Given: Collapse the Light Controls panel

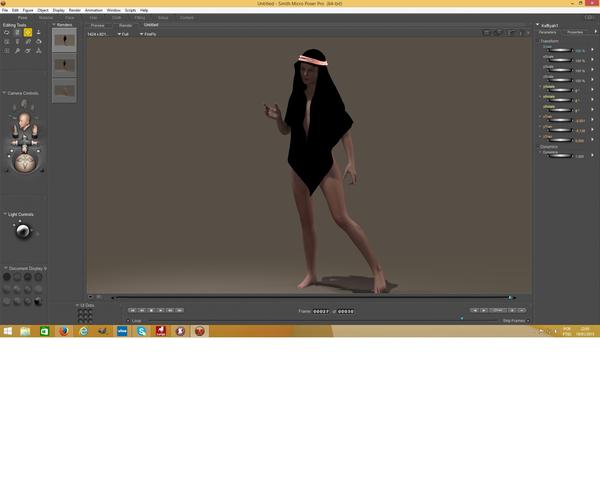Looking at the screenshot, I should coord(5,214).
